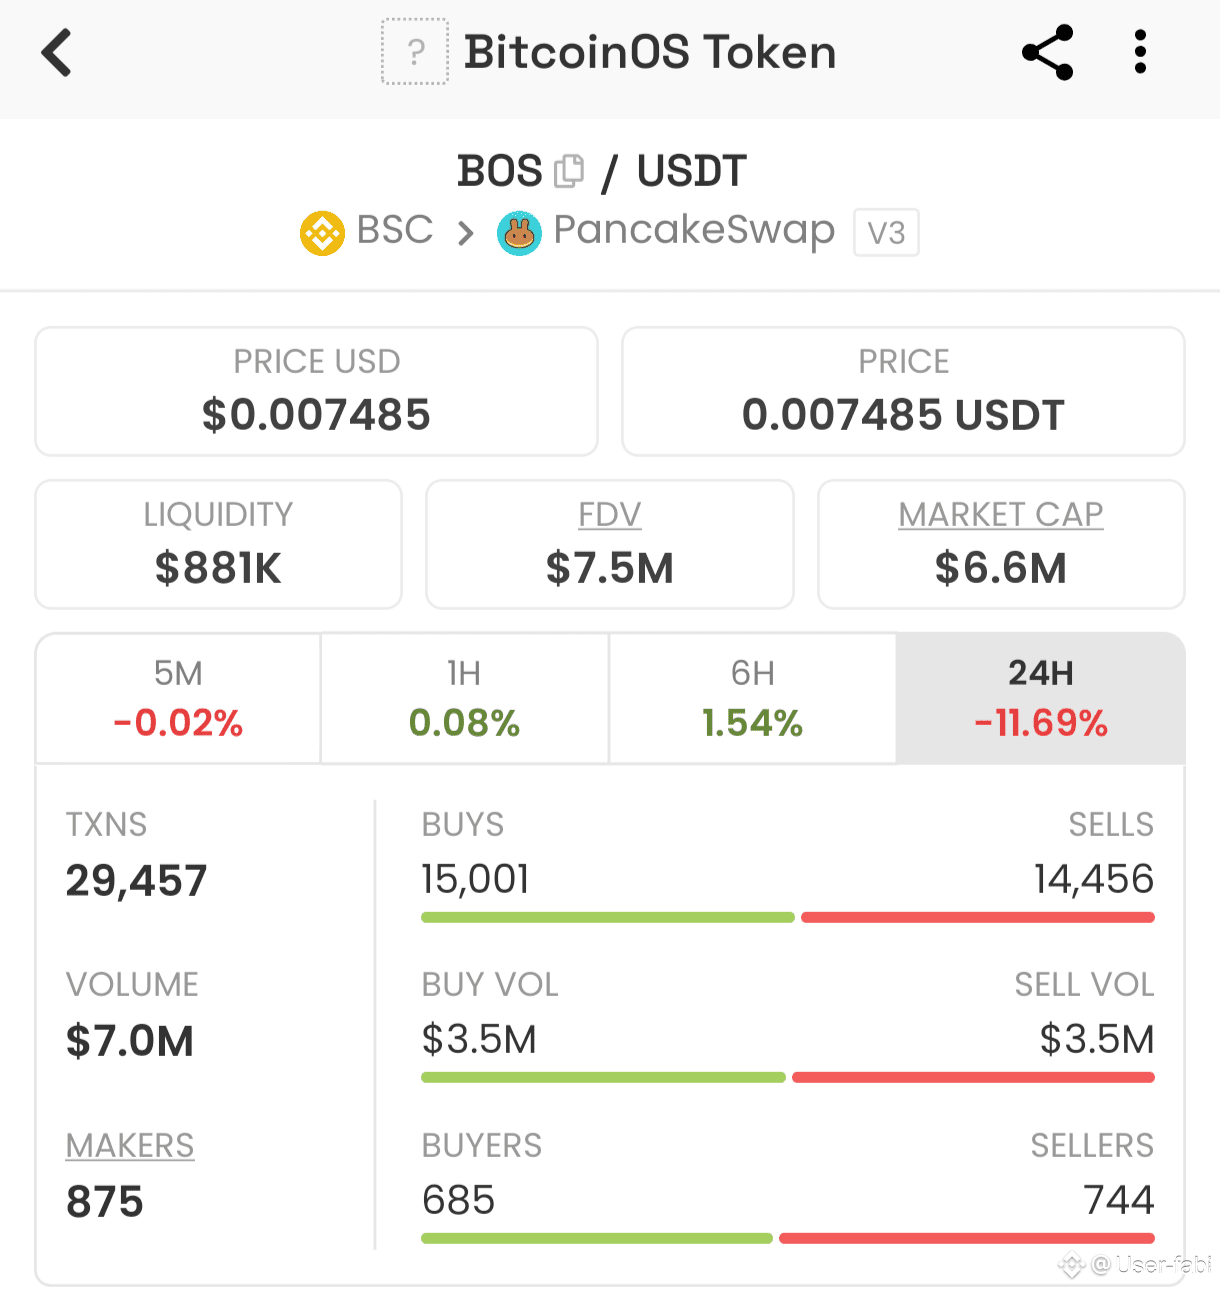Switch to the 1H timeframe tab
This screenshot has height=1290, width=1220.
click(x=465, y=698)
